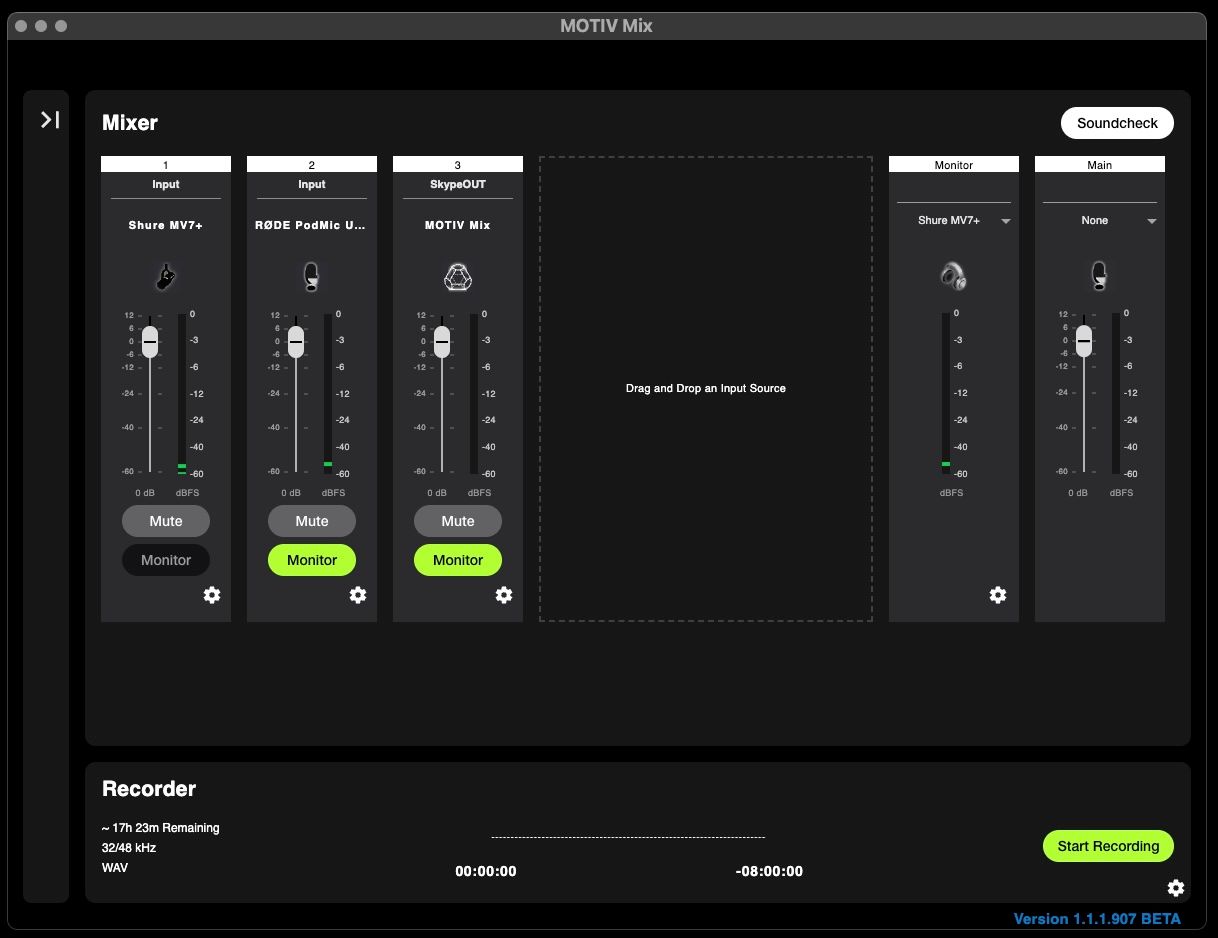Select the Main channel header
This screenshot has width=1218, height=938.
1100,164
